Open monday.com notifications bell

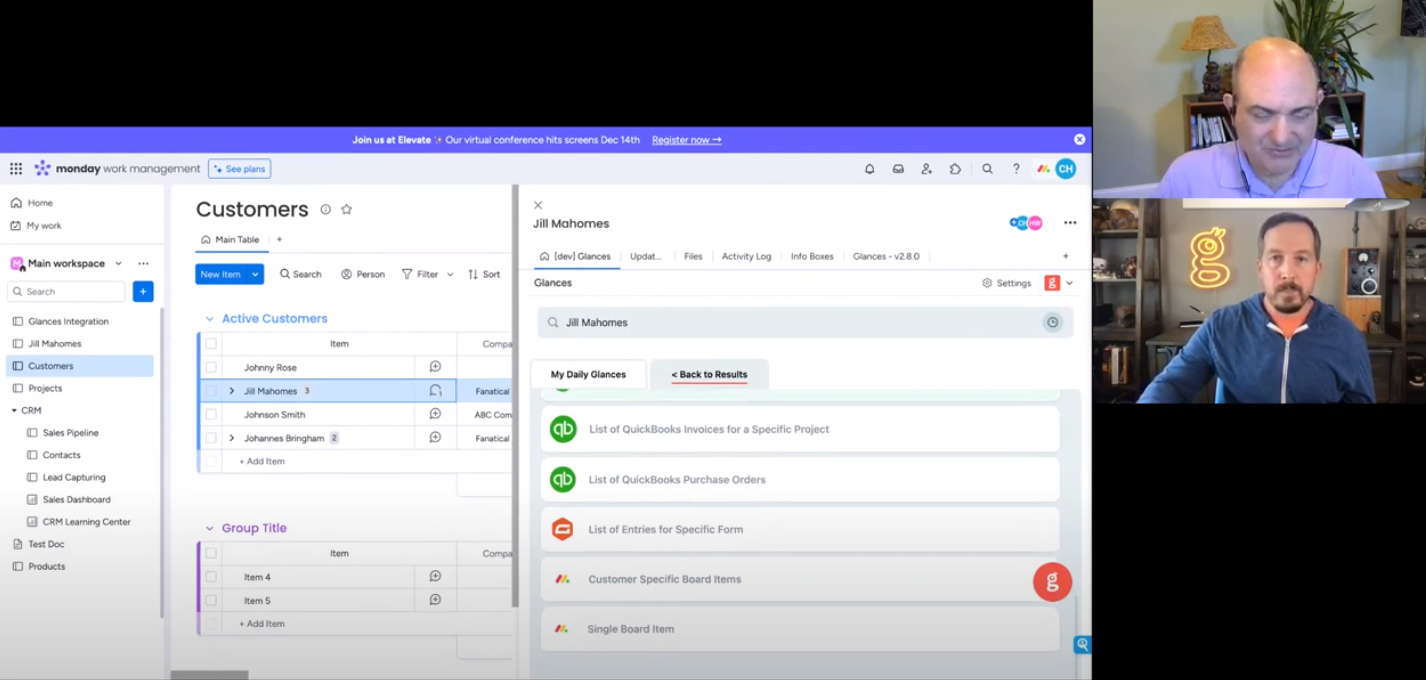[x=869, y=169]
